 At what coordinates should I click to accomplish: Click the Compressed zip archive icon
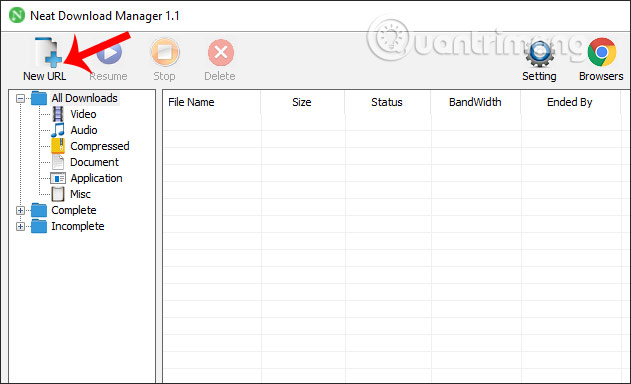tap(58, 146)
